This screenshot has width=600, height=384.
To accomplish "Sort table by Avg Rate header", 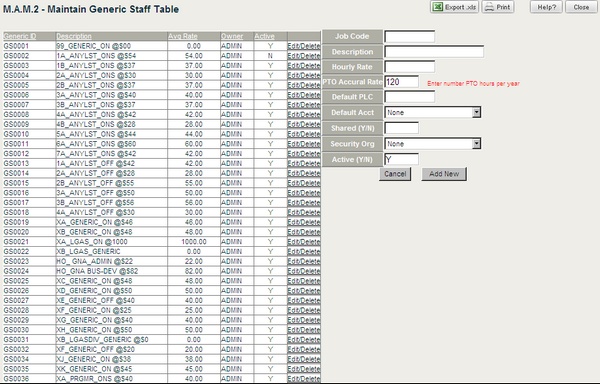I will point(183,36).
